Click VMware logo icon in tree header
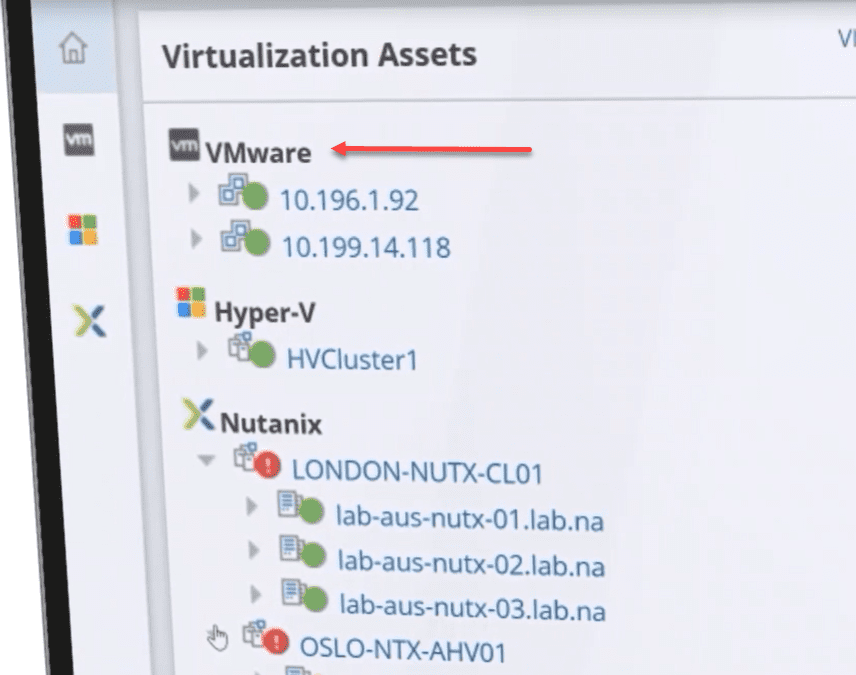The width and height of the screenshot is (856, 675). (x=184, y=145)
